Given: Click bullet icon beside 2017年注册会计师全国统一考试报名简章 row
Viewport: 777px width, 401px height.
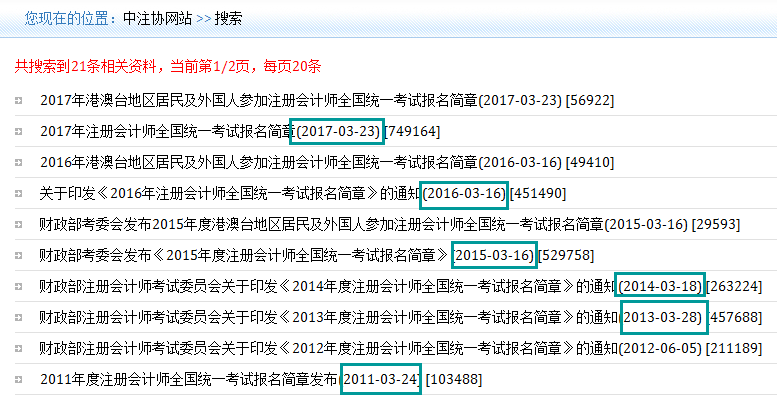Looking at the screenshot, I should [19, 131].
